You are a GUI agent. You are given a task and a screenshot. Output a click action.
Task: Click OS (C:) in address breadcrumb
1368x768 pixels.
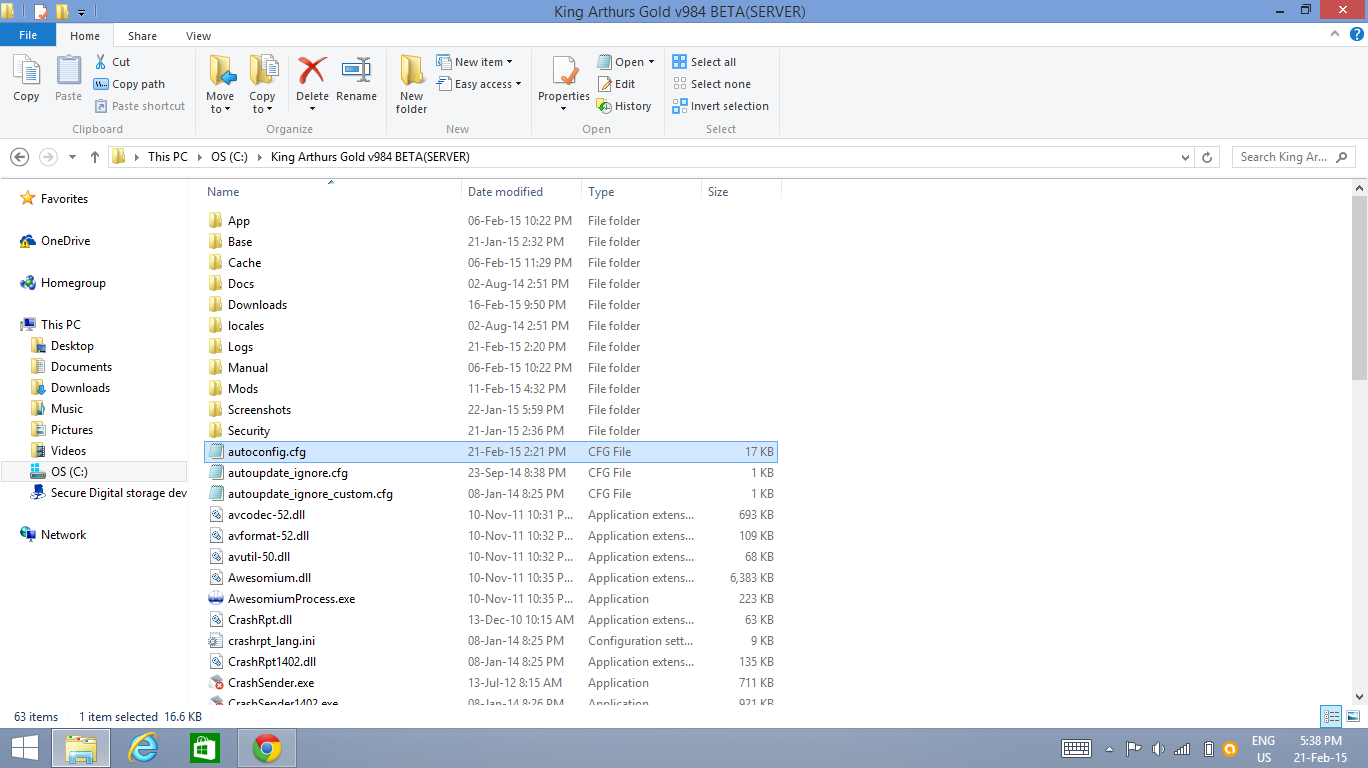point(229,157)
